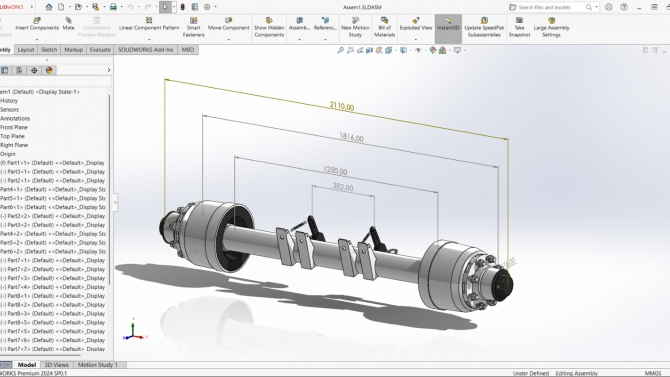670x377 pixels.
Task: Switch to the Layout tab
Action: pyautogui.click(x=26, y=50)
